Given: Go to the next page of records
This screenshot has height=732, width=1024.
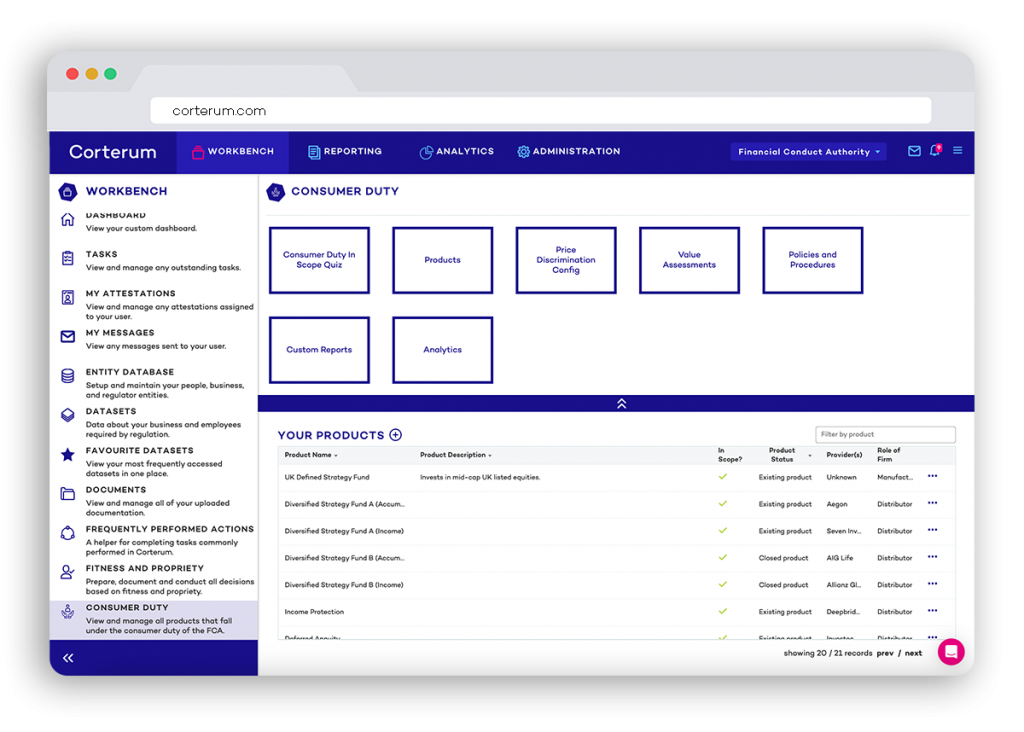Looking at the screenshot, I should click(x=914, y=653).
